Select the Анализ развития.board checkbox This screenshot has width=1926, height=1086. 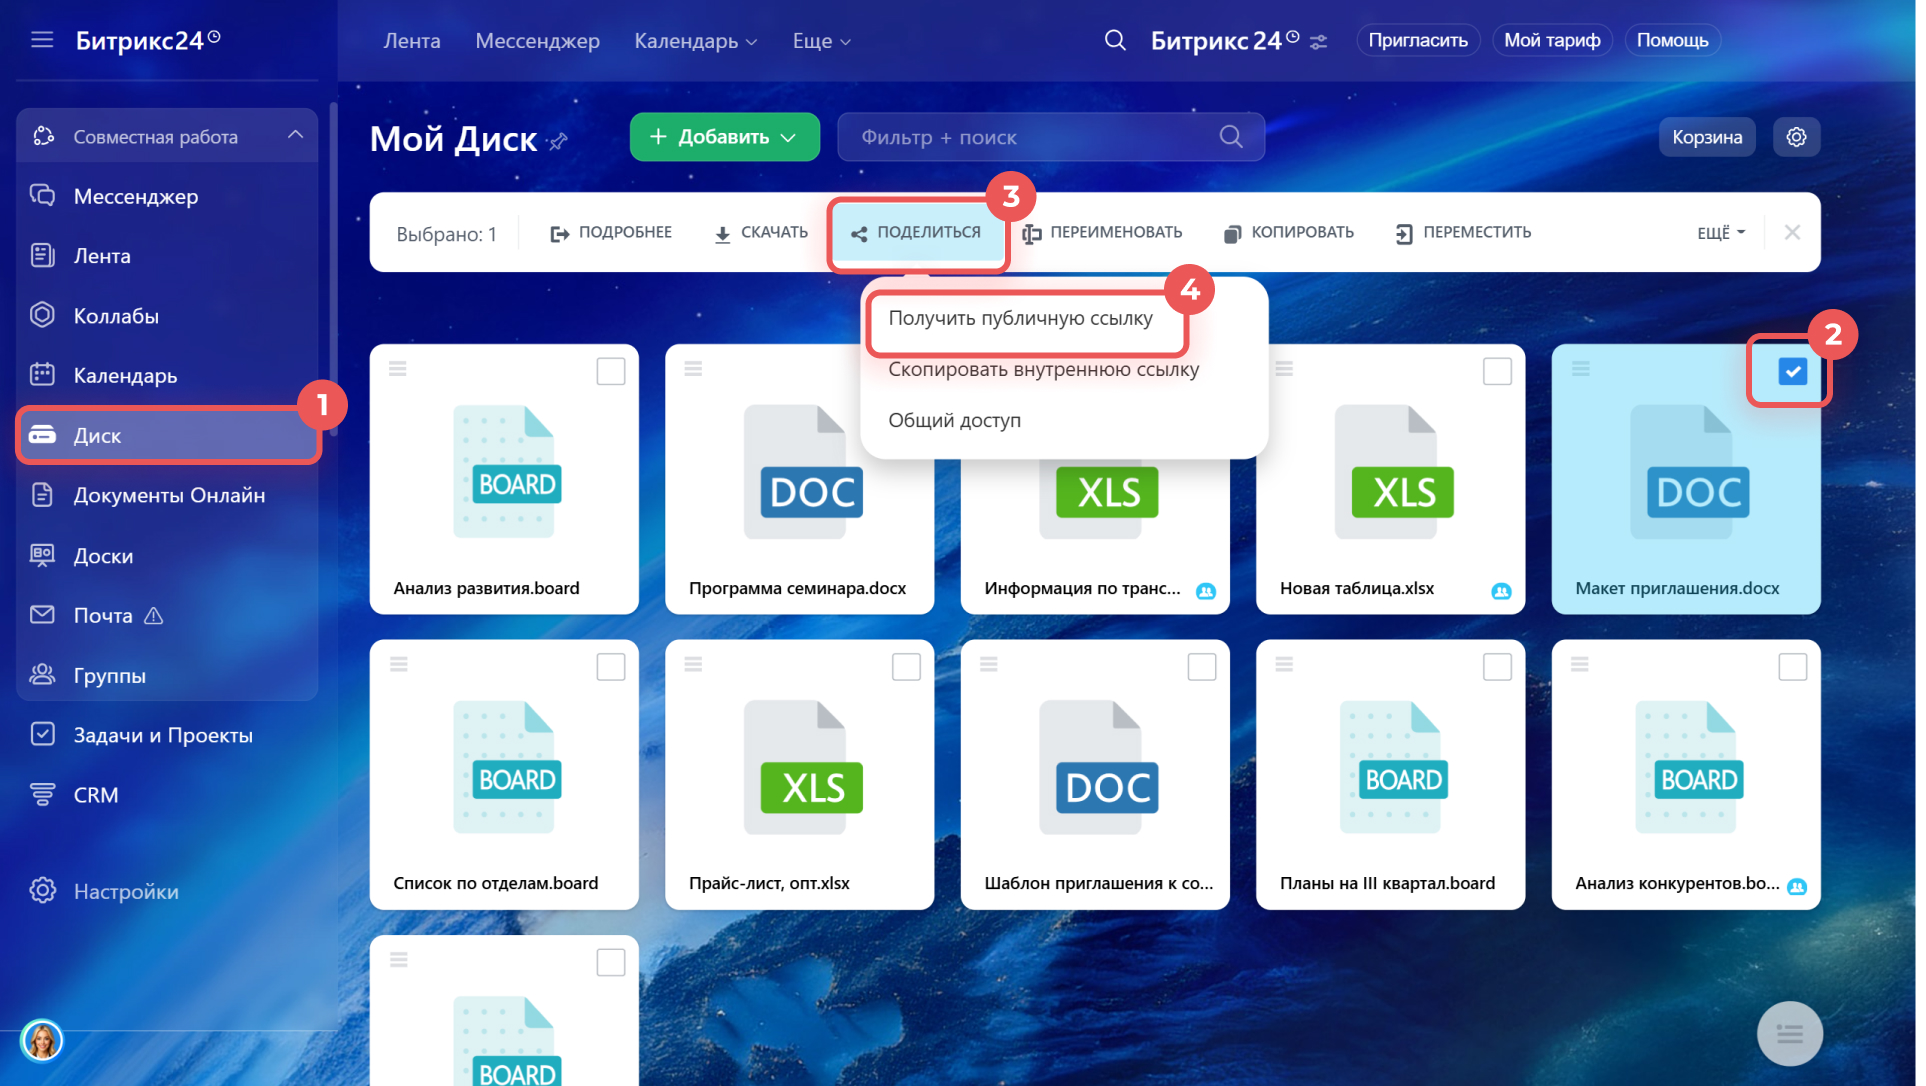click(610, 371)
